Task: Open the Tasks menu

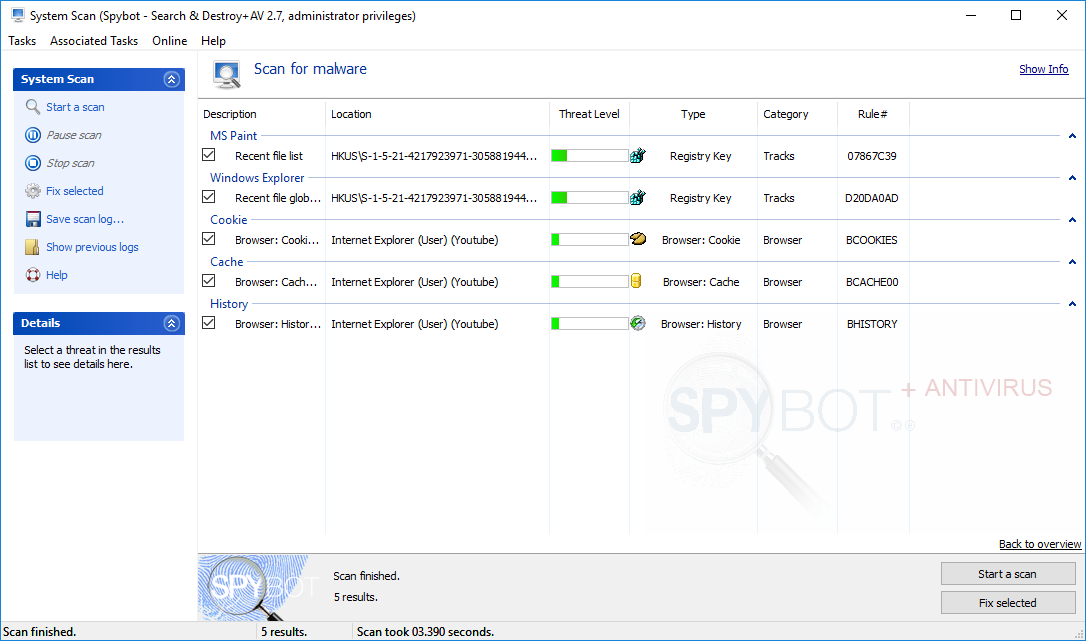Action: click(22, 41)
